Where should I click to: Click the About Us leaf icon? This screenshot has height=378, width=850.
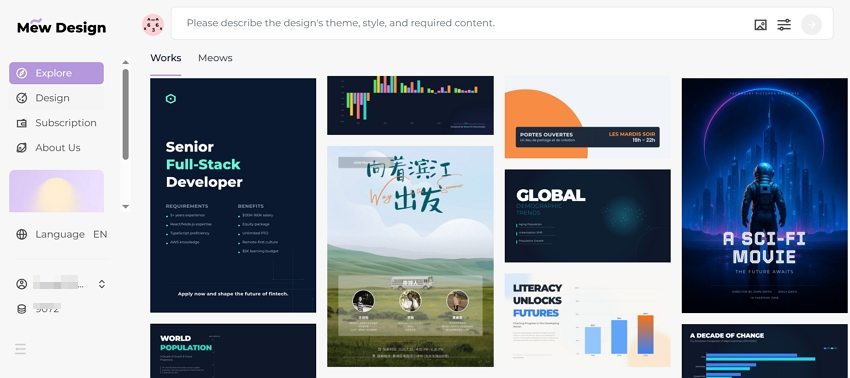(x=22, y=148)
